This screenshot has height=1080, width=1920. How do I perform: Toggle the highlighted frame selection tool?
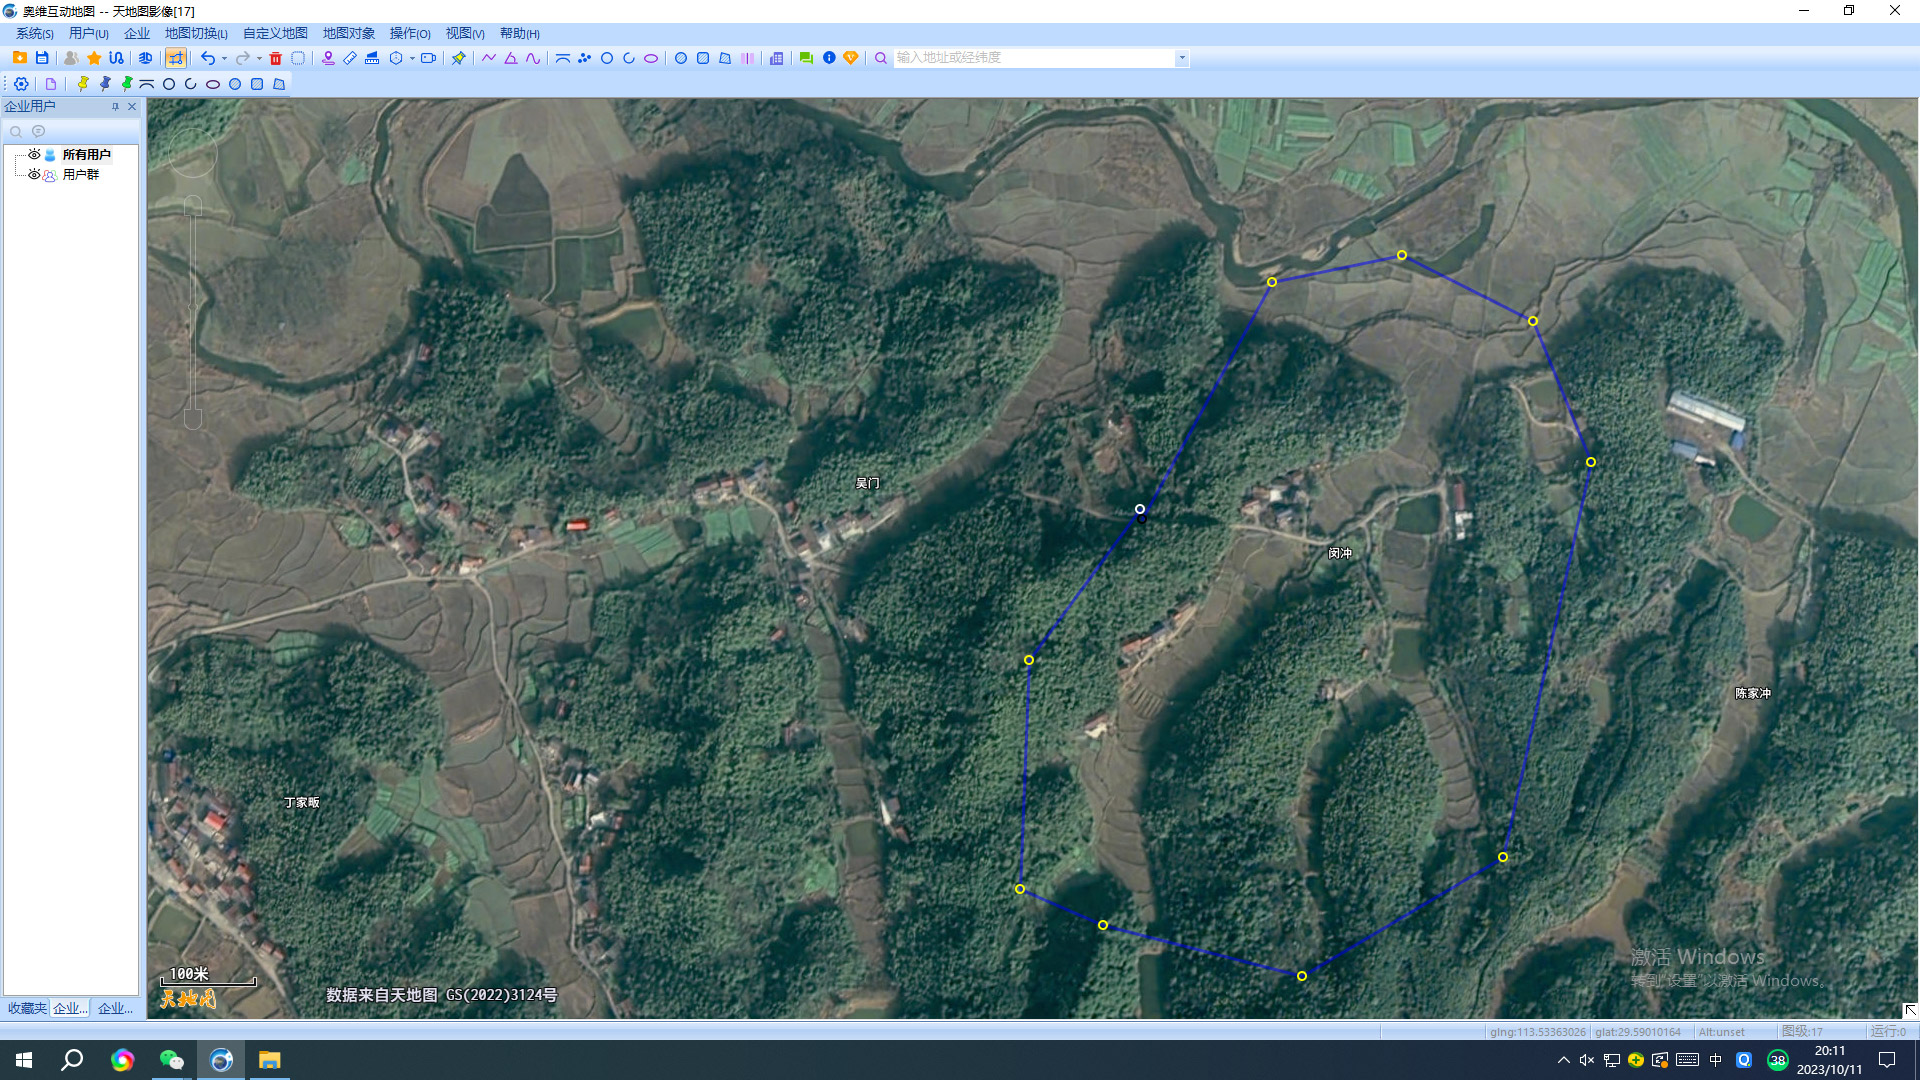[x=175, y=58]
